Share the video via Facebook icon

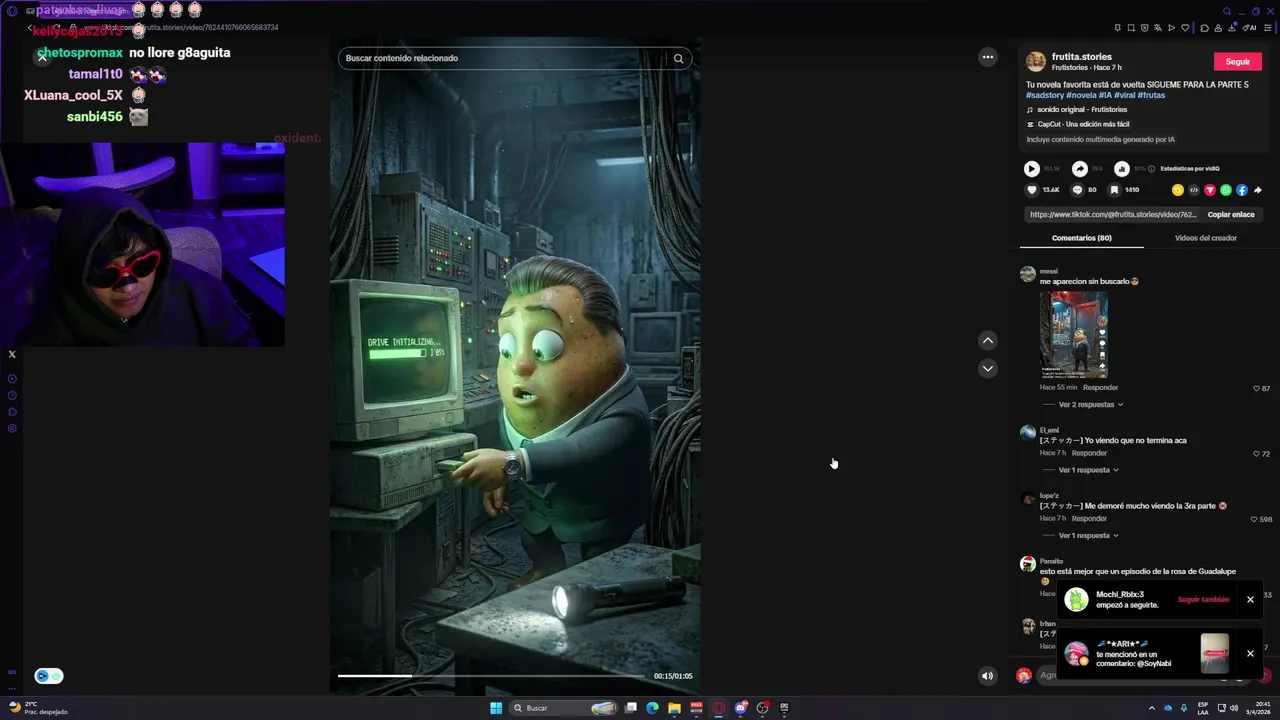[1242, 190]
